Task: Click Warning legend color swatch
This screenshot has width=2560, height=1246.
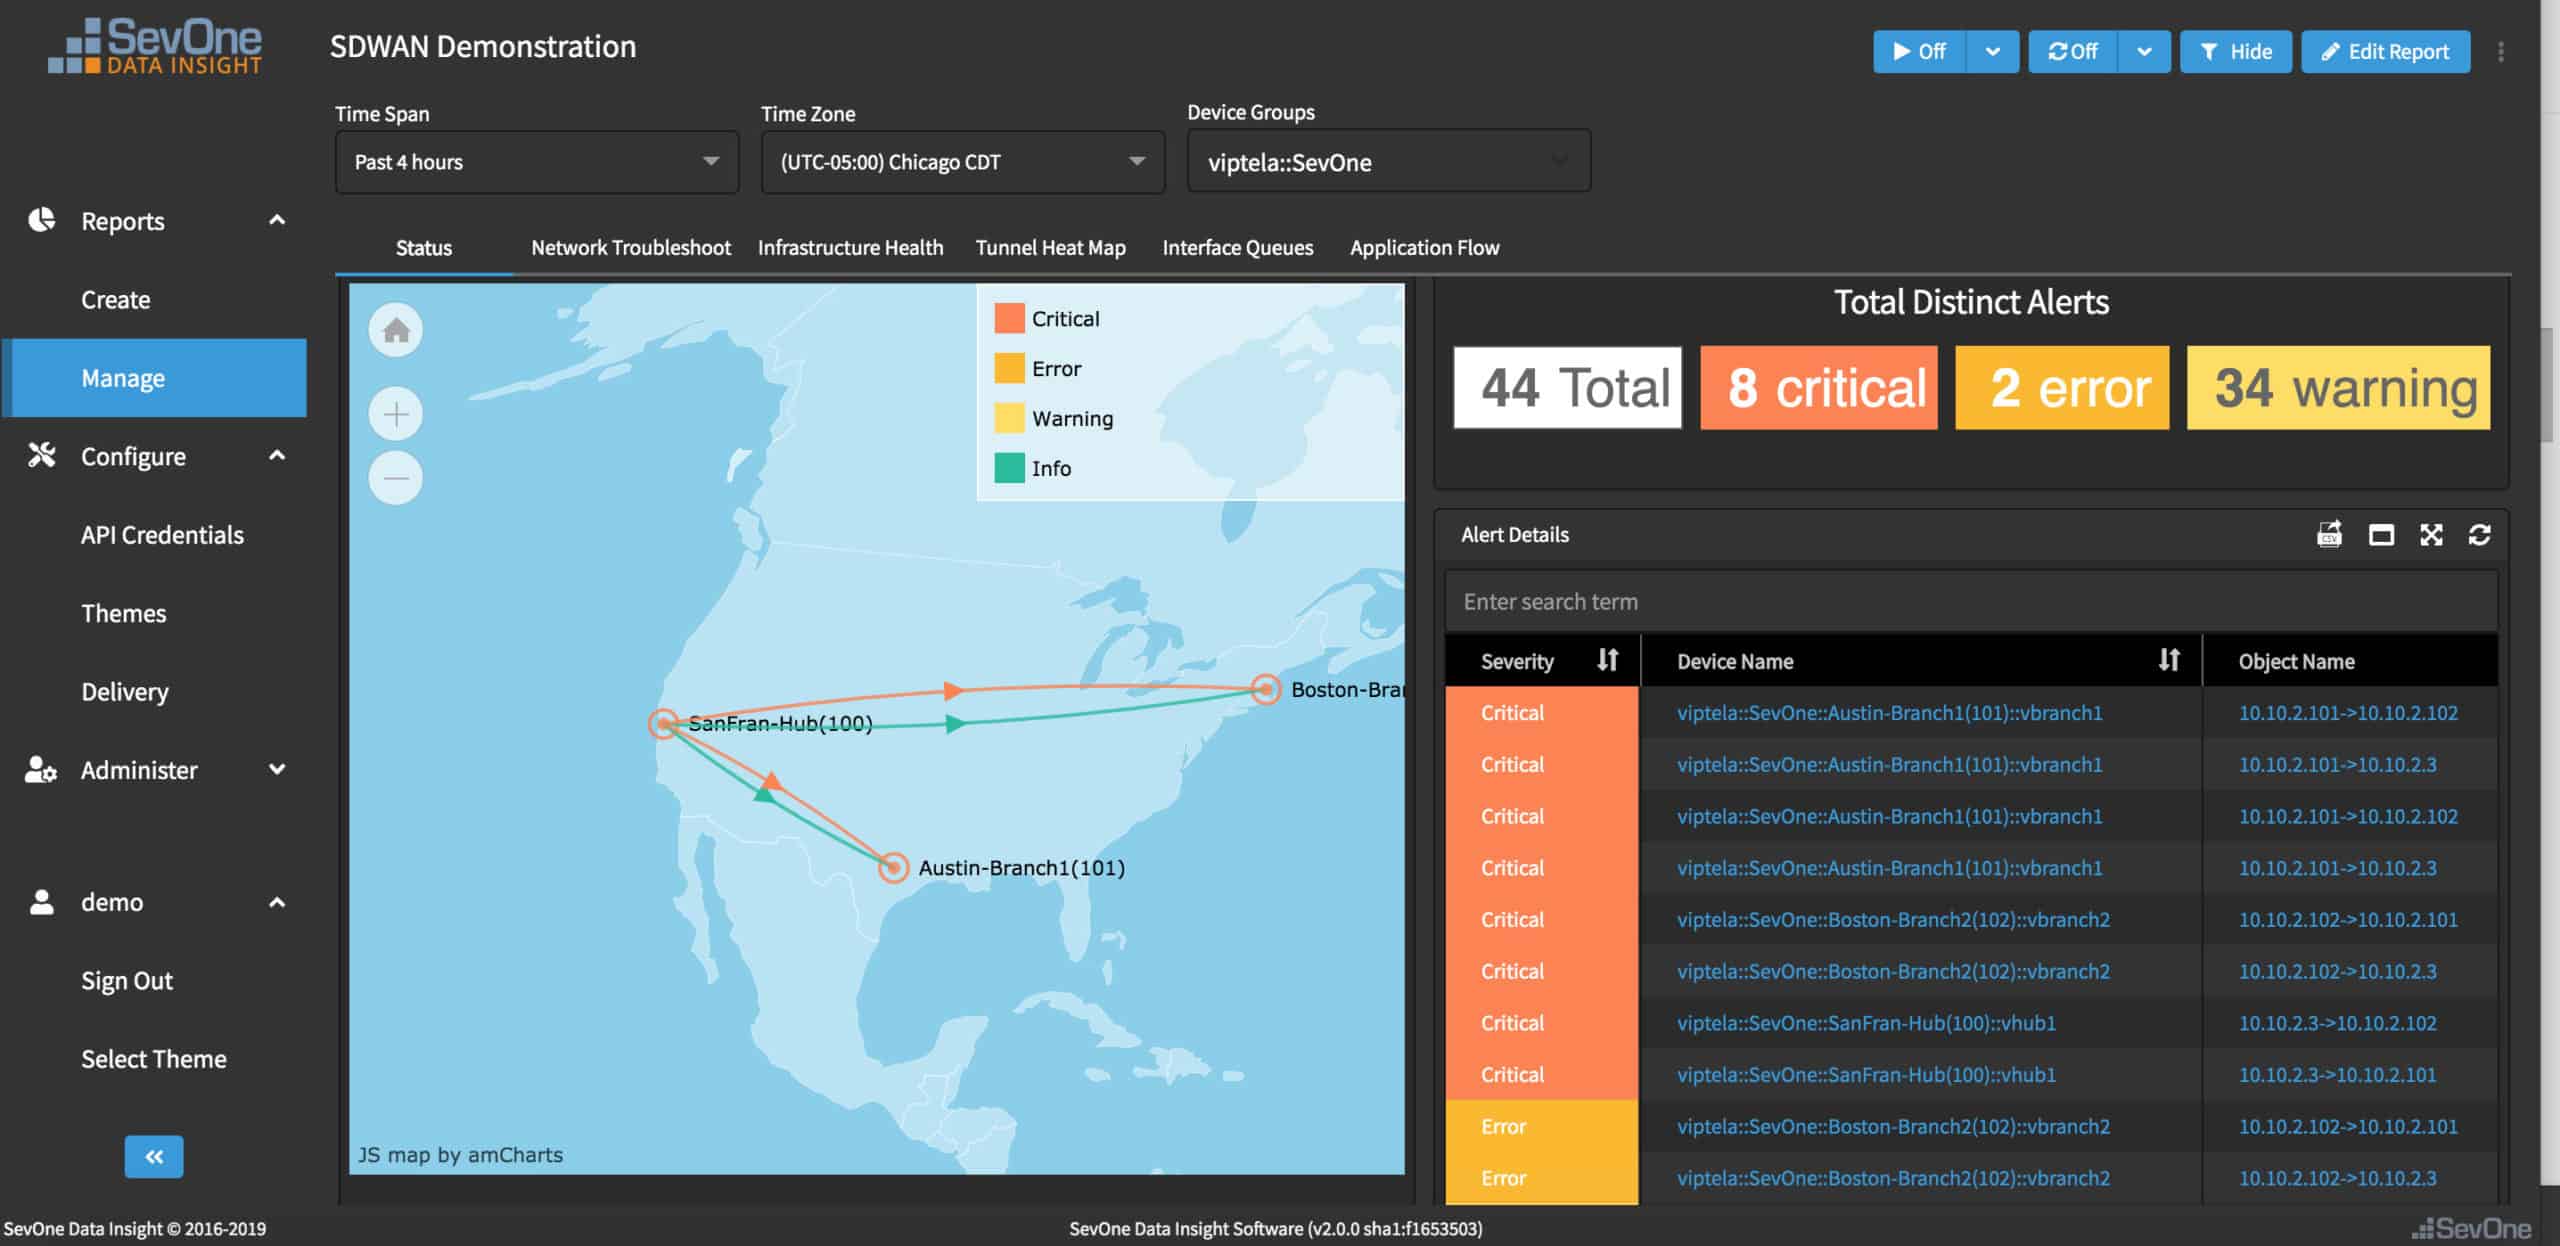Action: tap(1009, 418)
